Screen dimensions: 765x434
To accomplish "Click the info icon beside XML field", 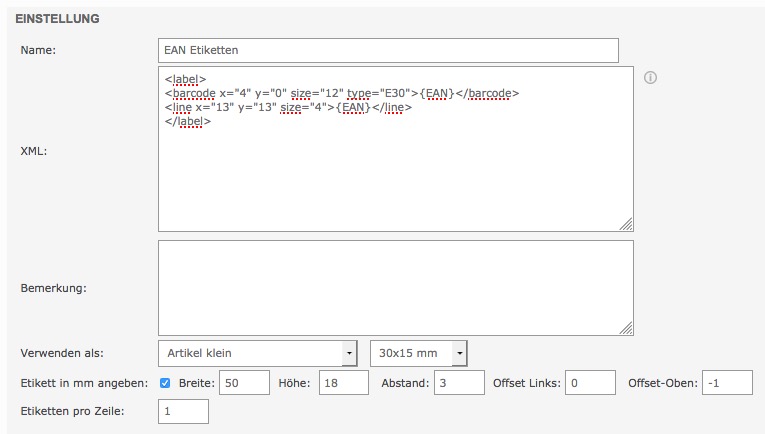I will click(650, 78).
